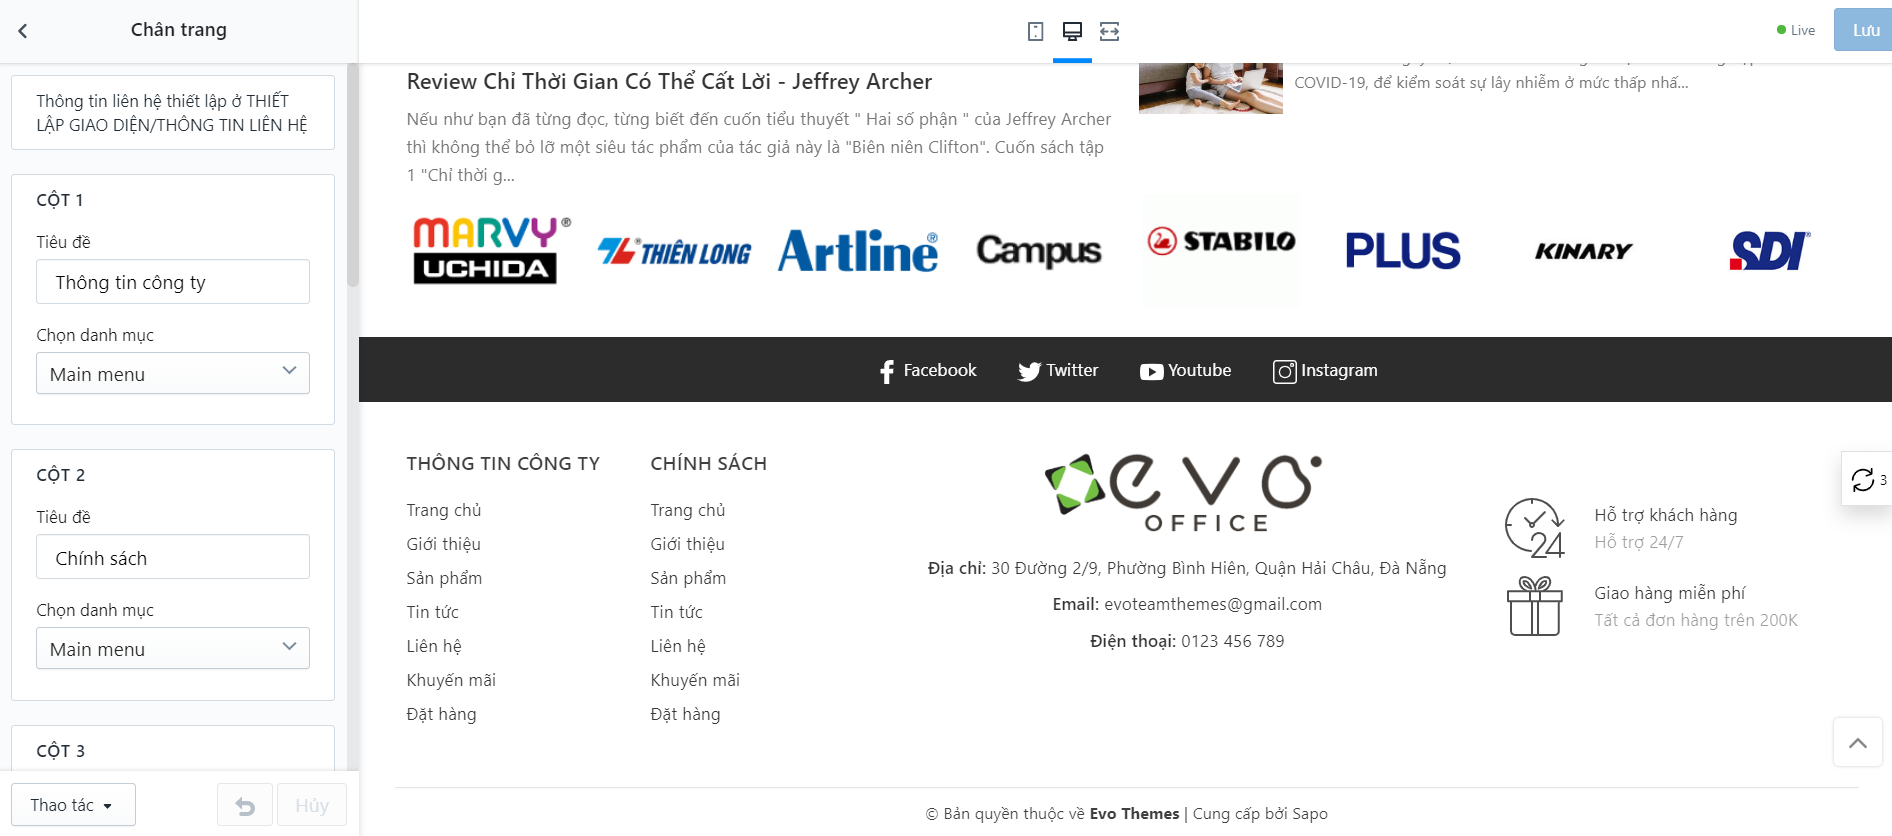Click the Cột 1 Tiêu đề input field

pyautogui.click(x=173, y=282)
